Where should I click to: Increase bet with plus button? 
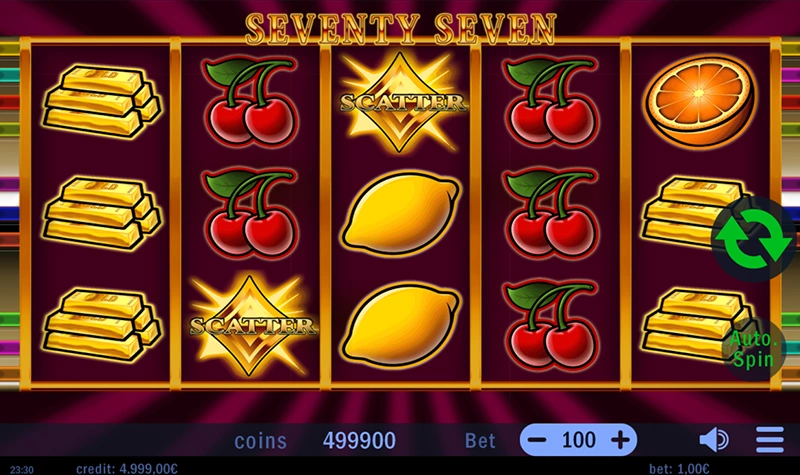click(620, 440)
